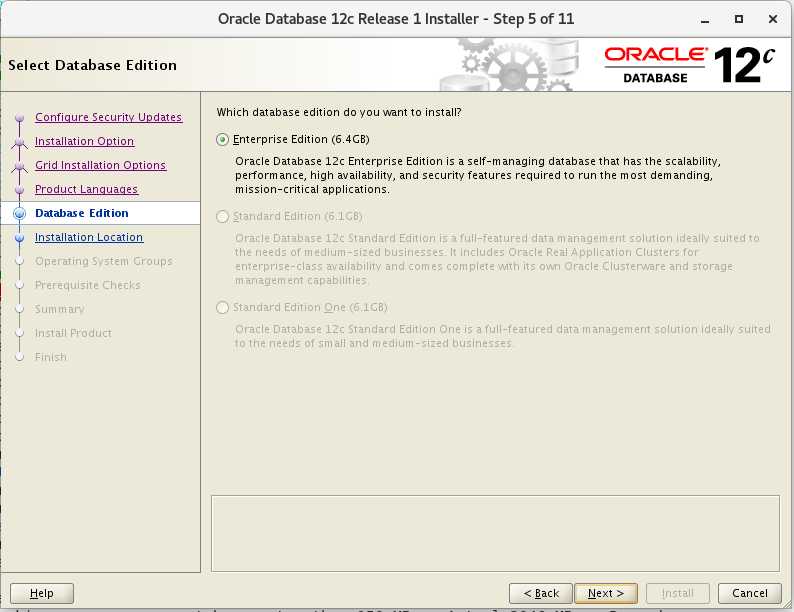Open the Configure Security Updates step
The width and height of the screenshot is (794, 612).
[108, 117]
